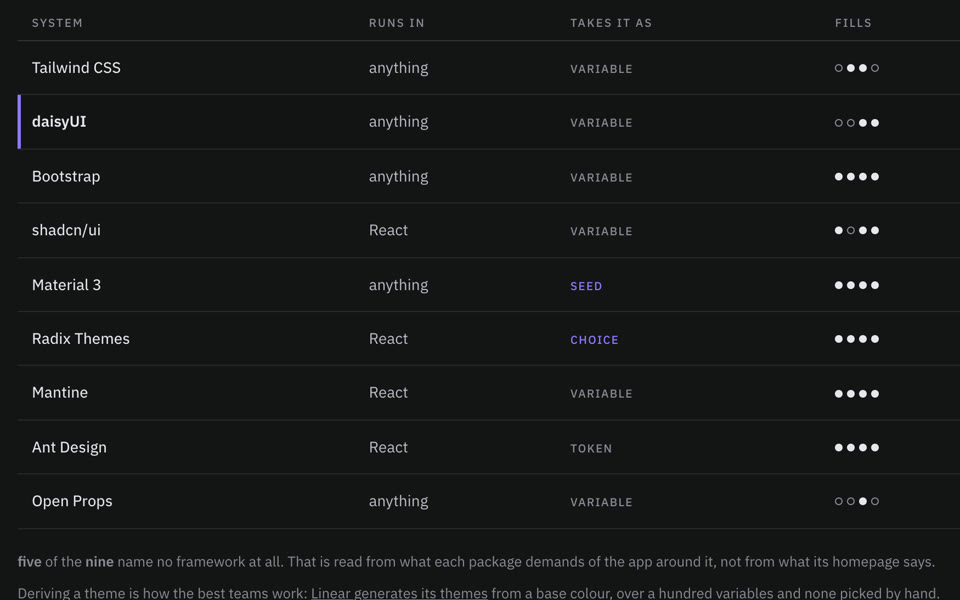This screenshot has width=960, height=600.
Task: Click 'anything' in the daisyUI row
Action: click(x=398, y=122)
